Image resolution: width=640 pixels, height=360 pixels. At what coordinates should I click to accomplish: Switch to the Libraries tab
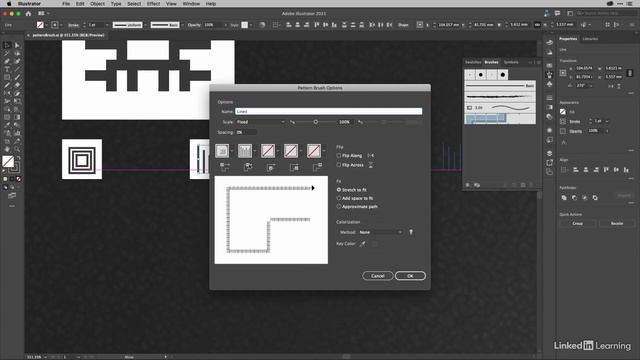coord(590,39)
